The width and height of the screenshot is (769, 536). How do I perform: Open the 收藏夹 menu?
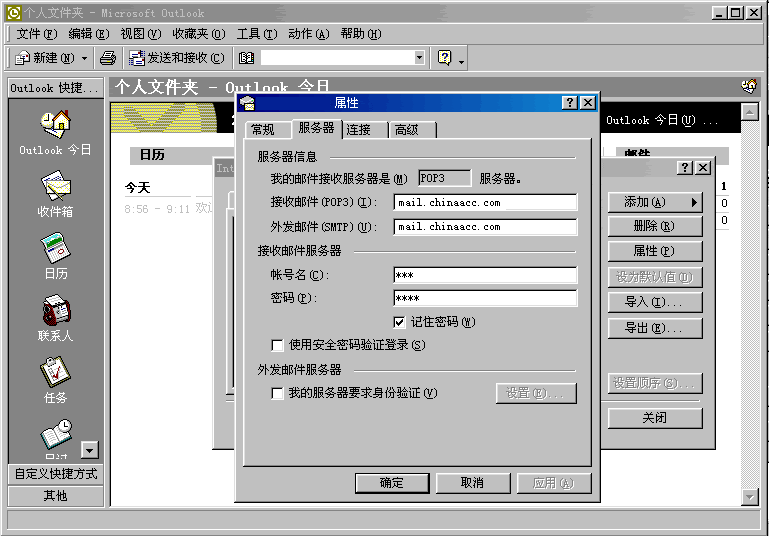click(x=199, y=34)
